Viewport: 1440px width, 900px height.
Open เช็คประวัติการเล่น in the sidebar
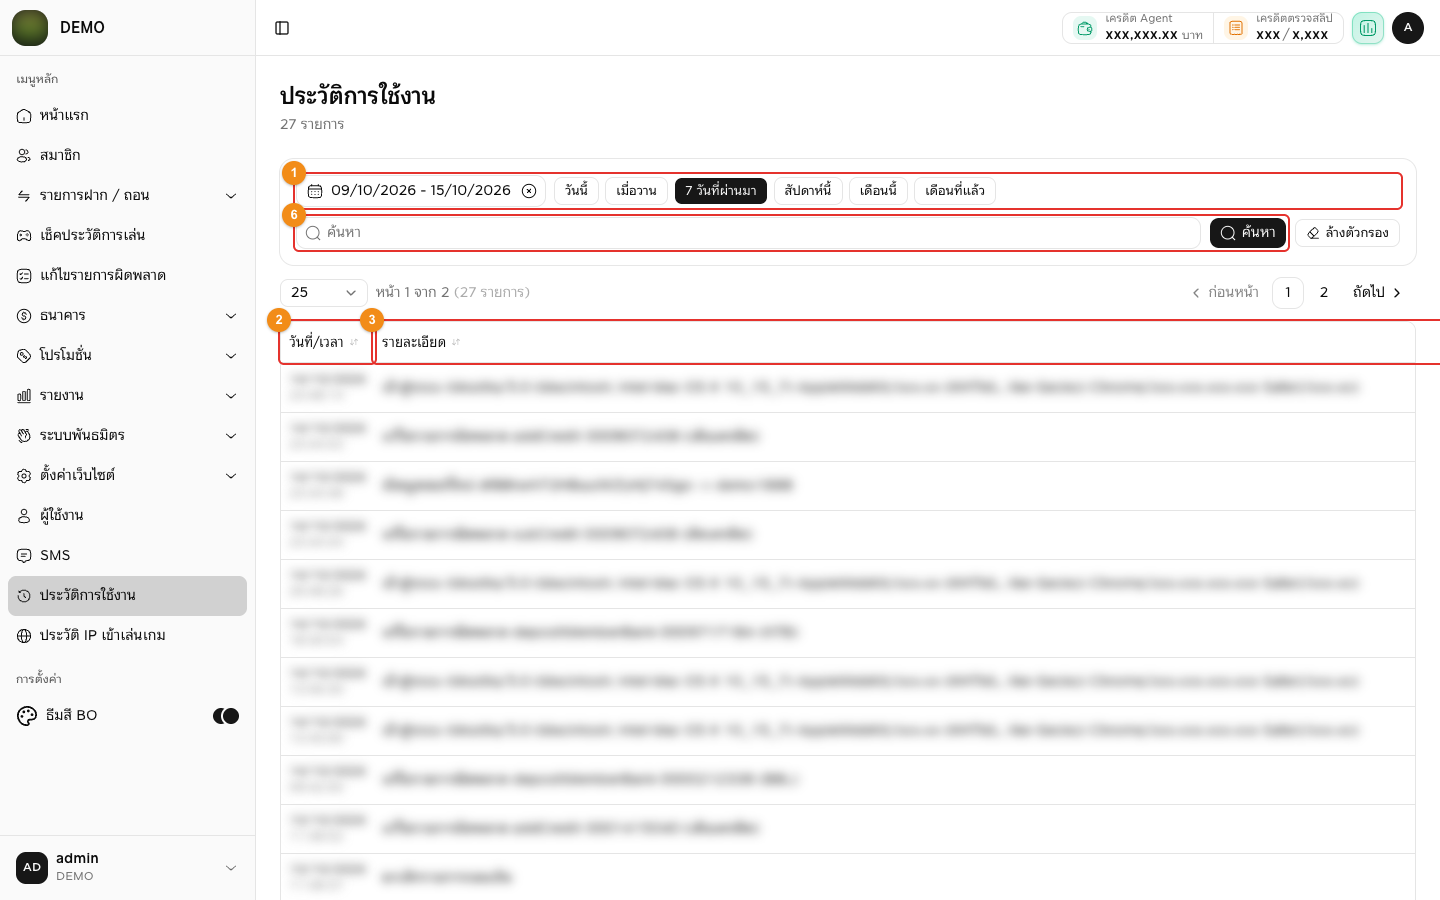pyautogui.click(x=127, y=236)
